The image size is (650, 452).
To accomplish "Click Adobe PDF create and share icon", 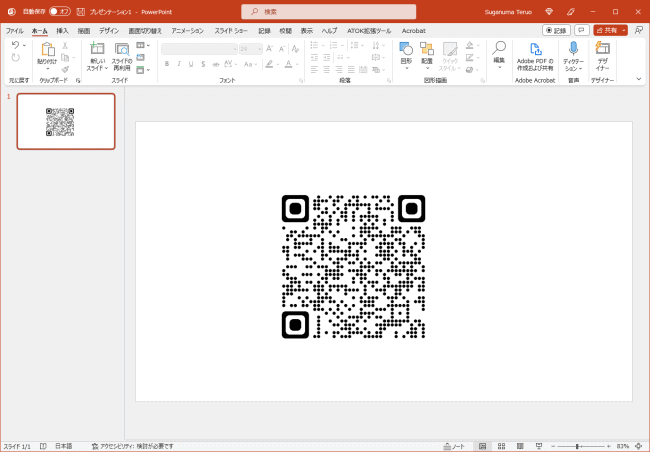I will coord(535,49).
